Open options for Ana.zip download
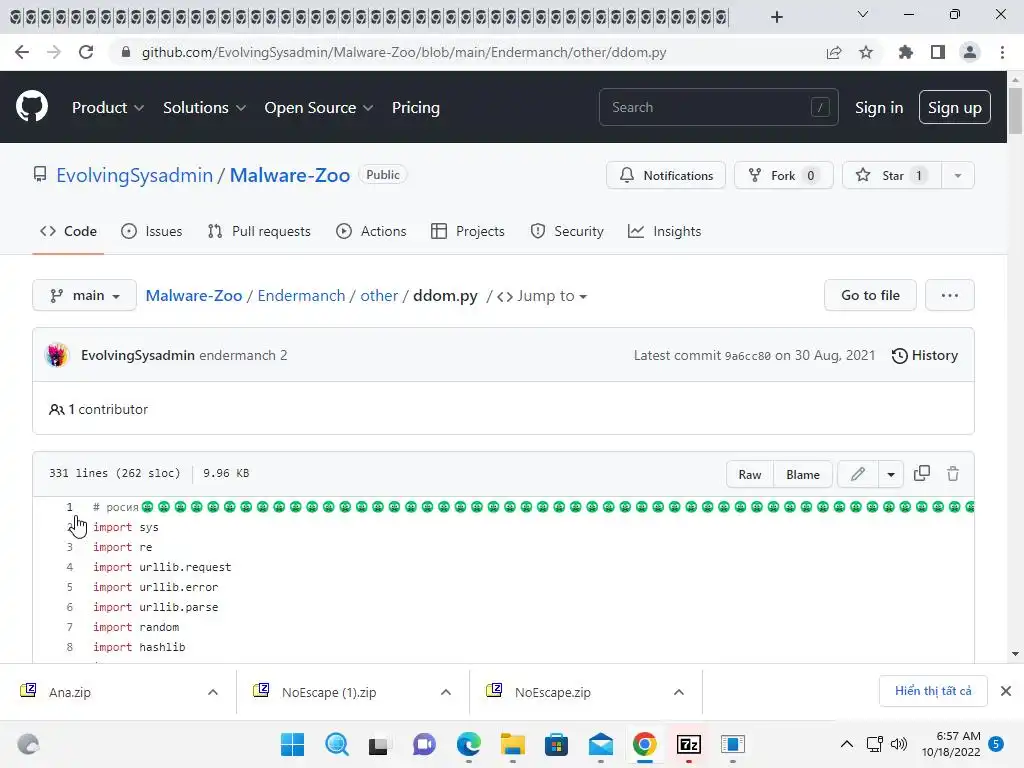This screenshot has height=768, width=1024. [213, 692]
